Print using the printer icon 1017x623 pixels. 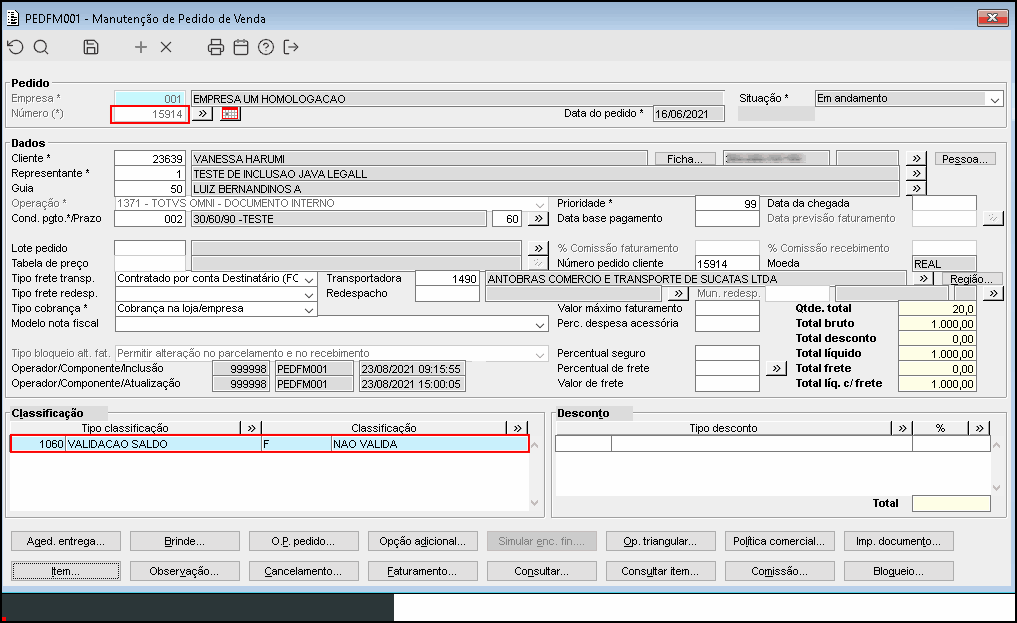click(x=215, y=47)
